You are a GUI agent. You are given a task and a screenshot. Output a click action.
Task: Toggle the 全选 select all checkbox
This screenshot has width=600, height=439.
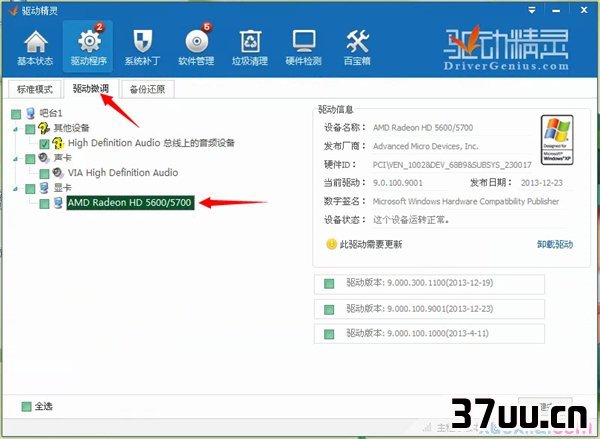[26, 406]
